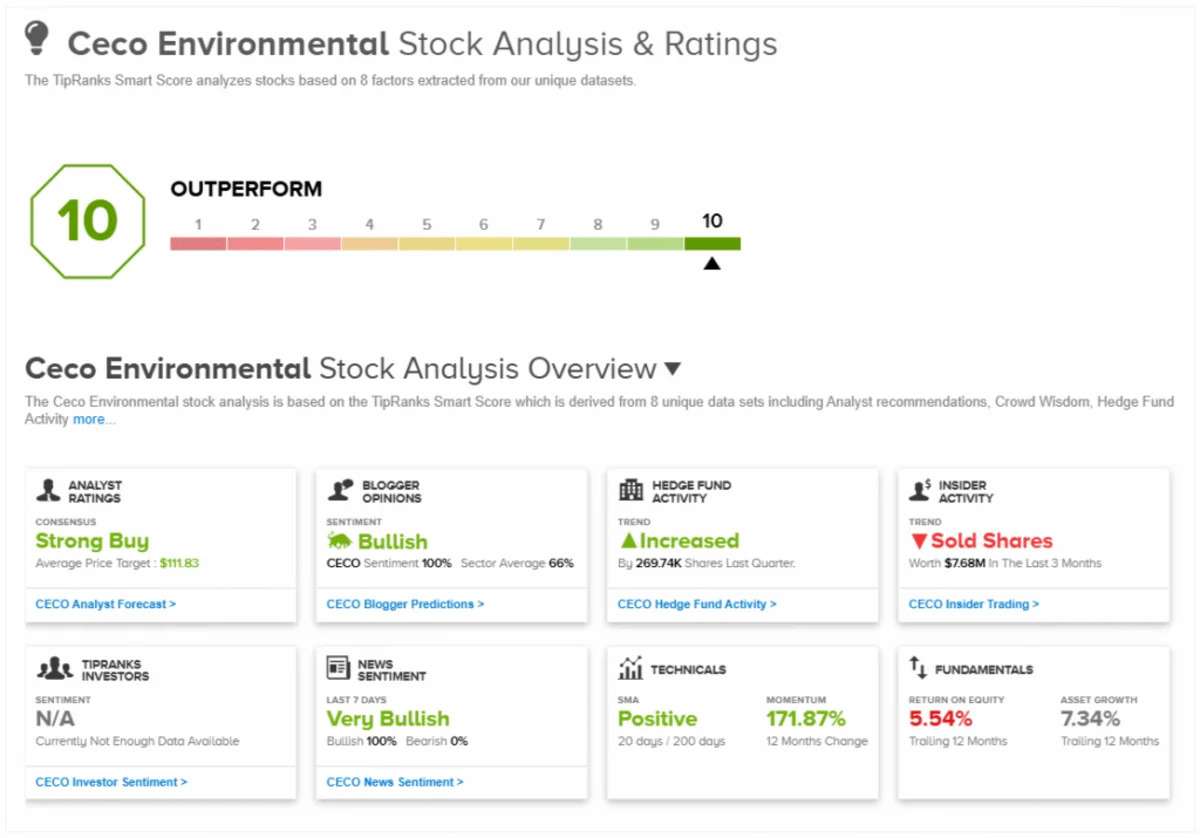The height and width of the screenshot is (838, 1200).
Task: Collapse the Stock Analysis Overview dropdown arrow
Action: click(672, 369)
